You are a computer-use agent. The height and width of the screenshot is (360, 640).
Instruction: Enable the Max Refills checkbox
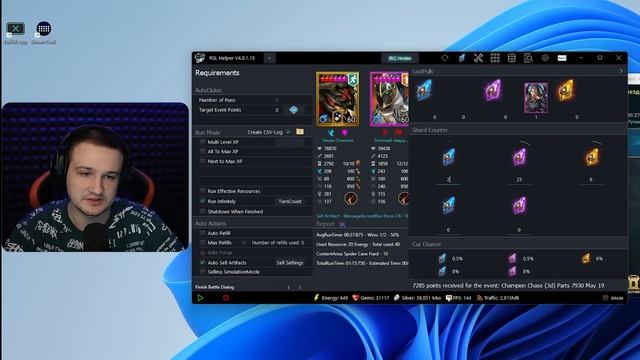point(202,242)
